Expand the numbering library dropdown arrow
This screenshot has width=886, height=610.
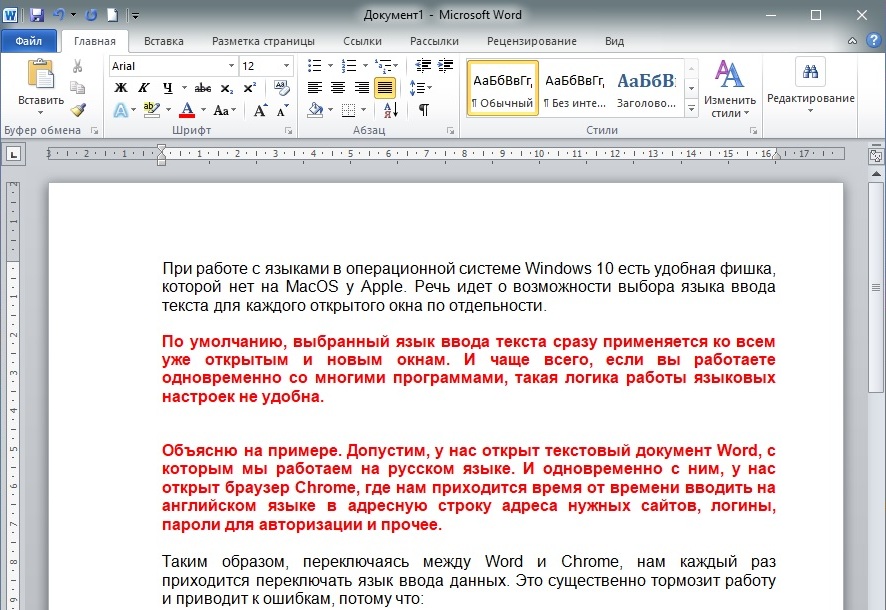(365, 66)
